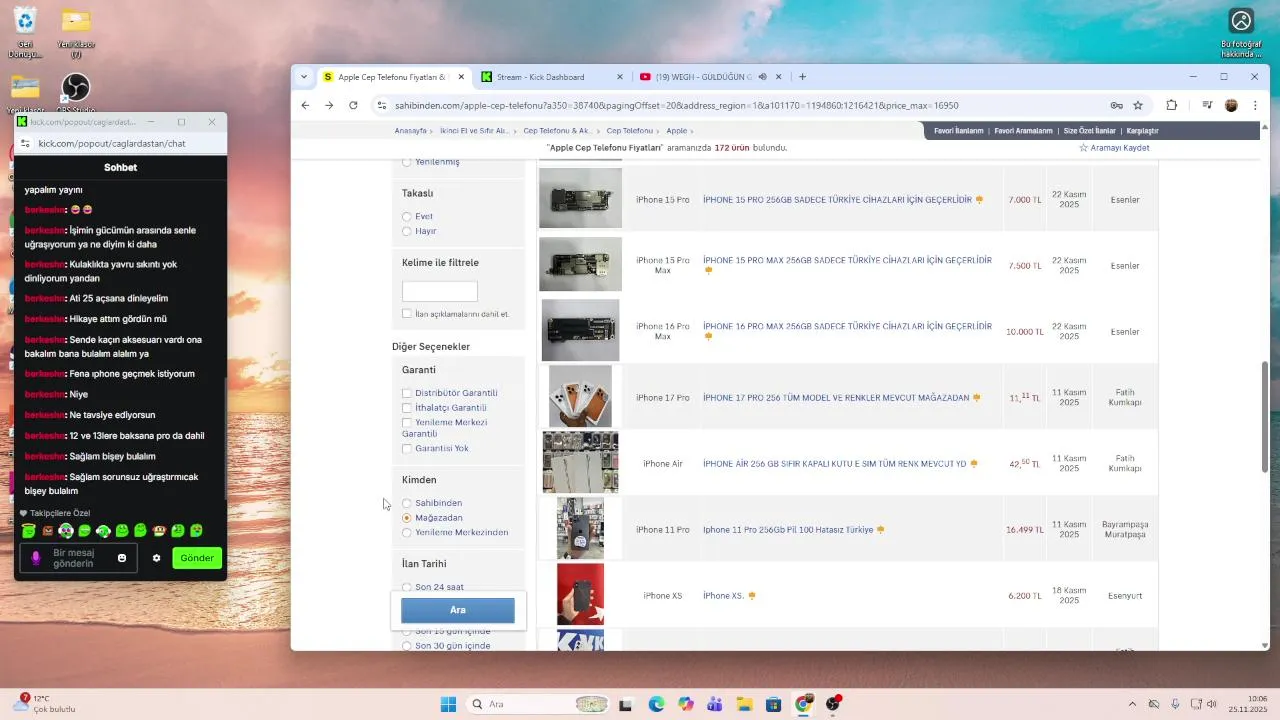Select Takaslı Evet radio option
The width and height of the screenshot is (1280, 720).
point(407,216)
